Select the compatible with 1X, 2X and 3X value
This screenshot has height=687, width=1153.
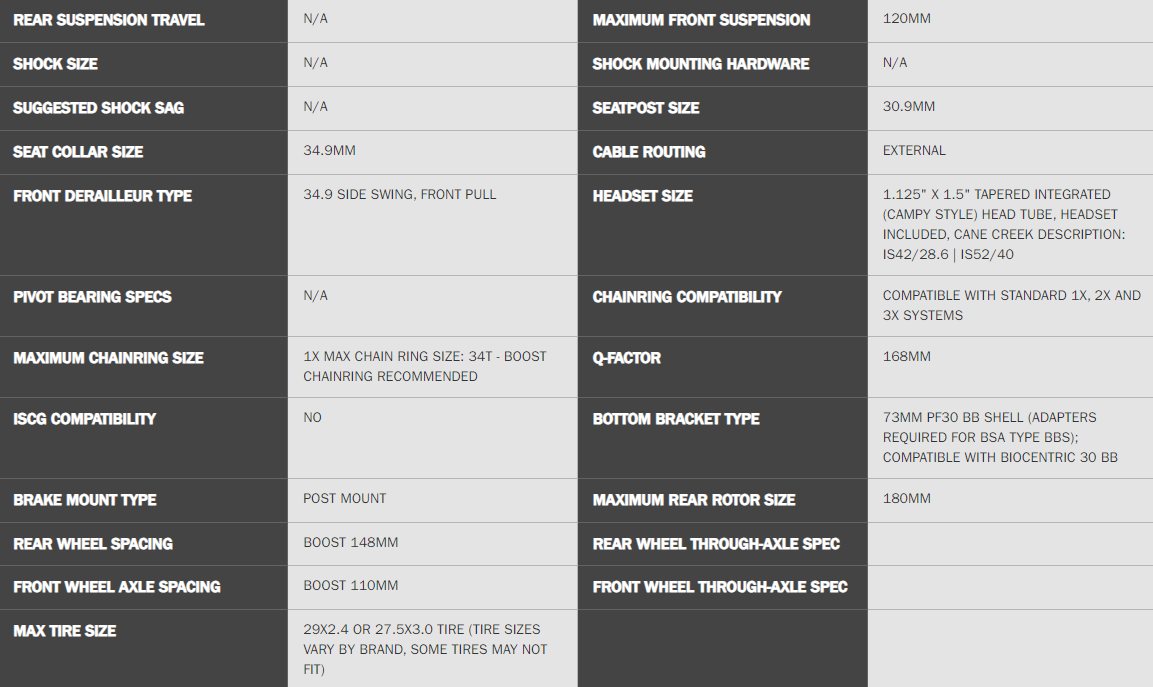pos(1012,305)
